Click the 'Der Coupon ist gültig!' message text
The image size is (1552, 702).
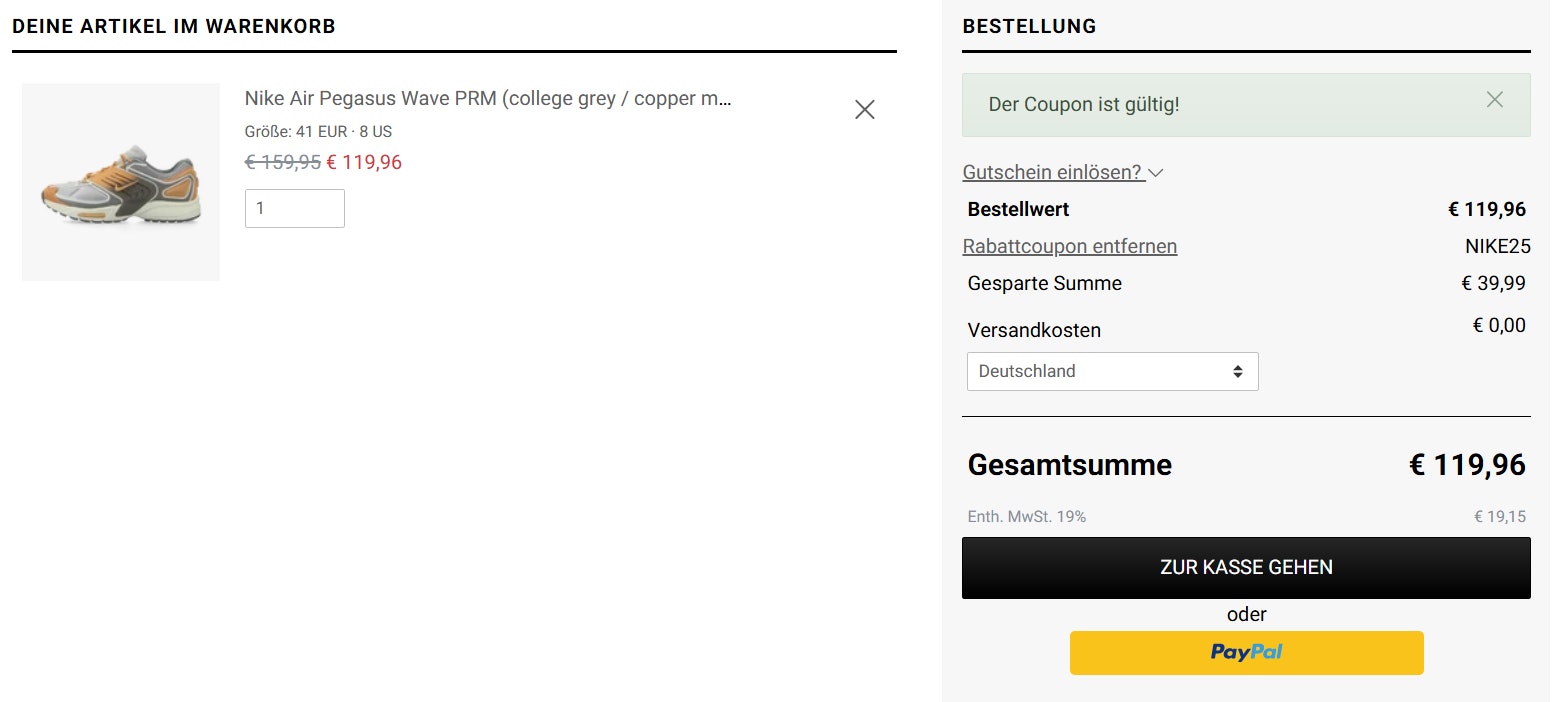pos(1083,104)
